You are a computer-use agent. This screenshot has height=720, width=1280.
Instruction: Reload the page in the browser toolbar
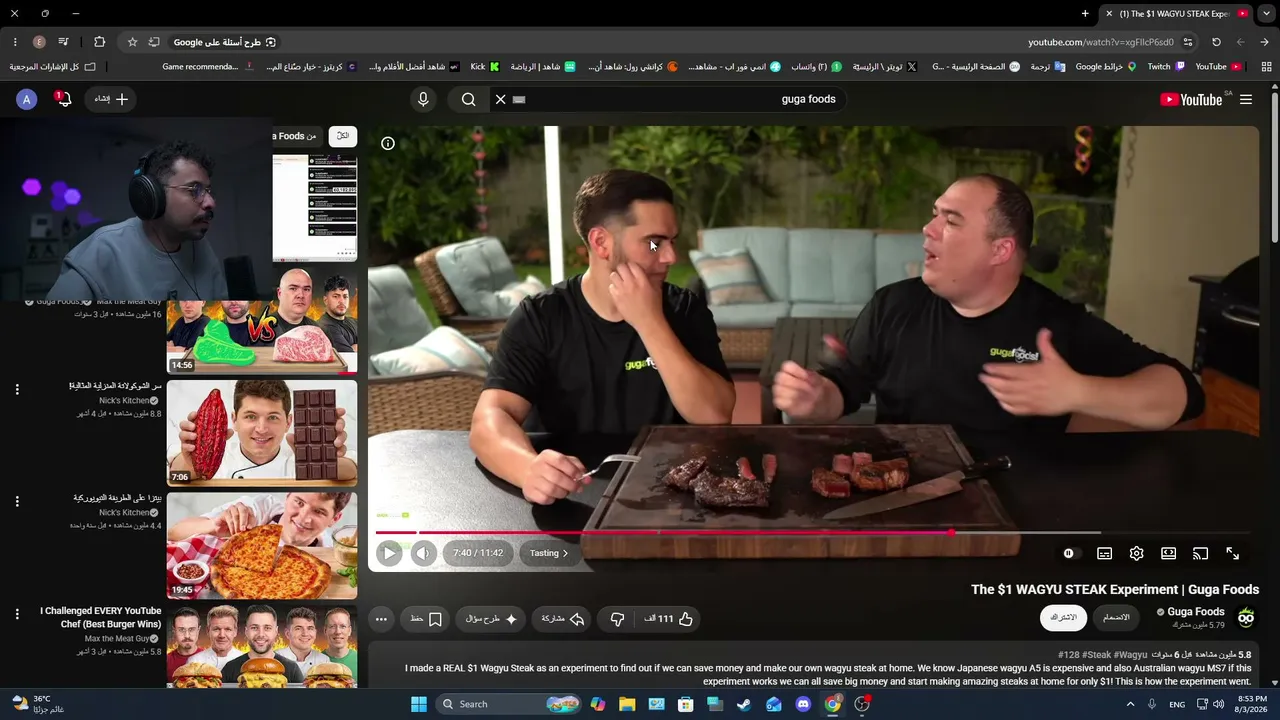[x=1216, y=42]
